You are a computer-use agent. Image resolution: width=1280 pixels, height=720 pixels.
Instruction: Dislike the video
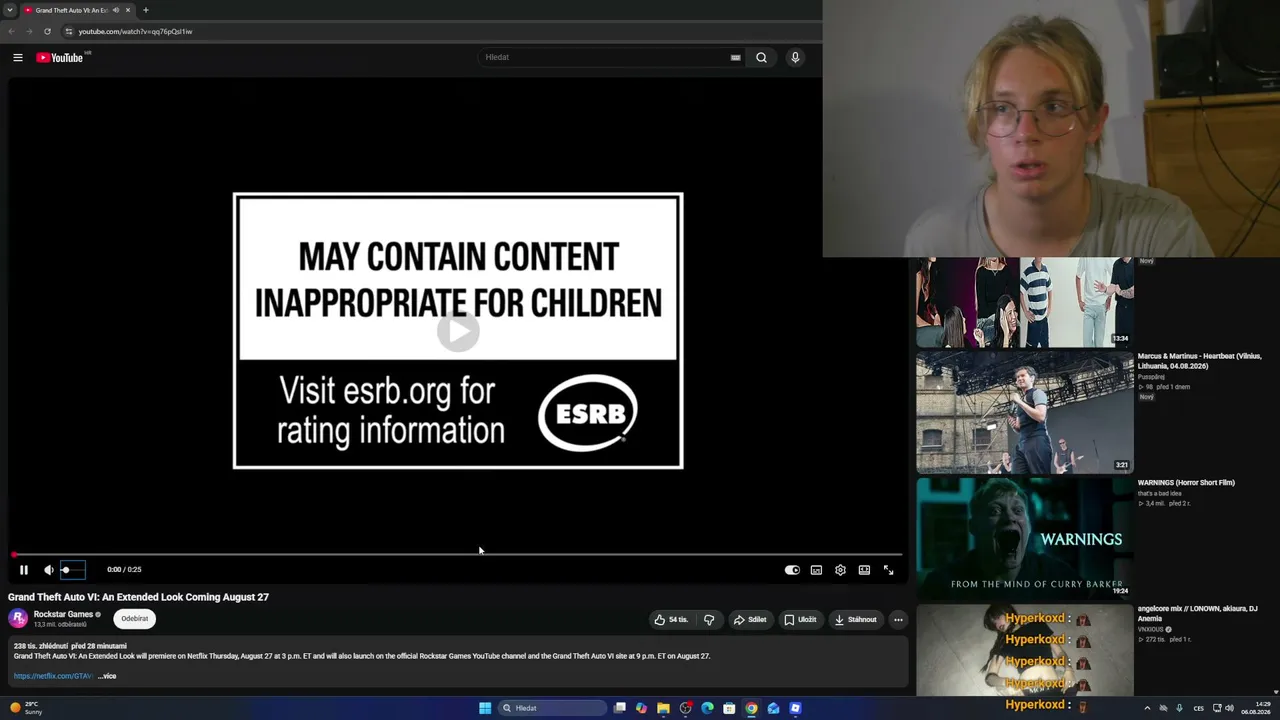point(709,620)
